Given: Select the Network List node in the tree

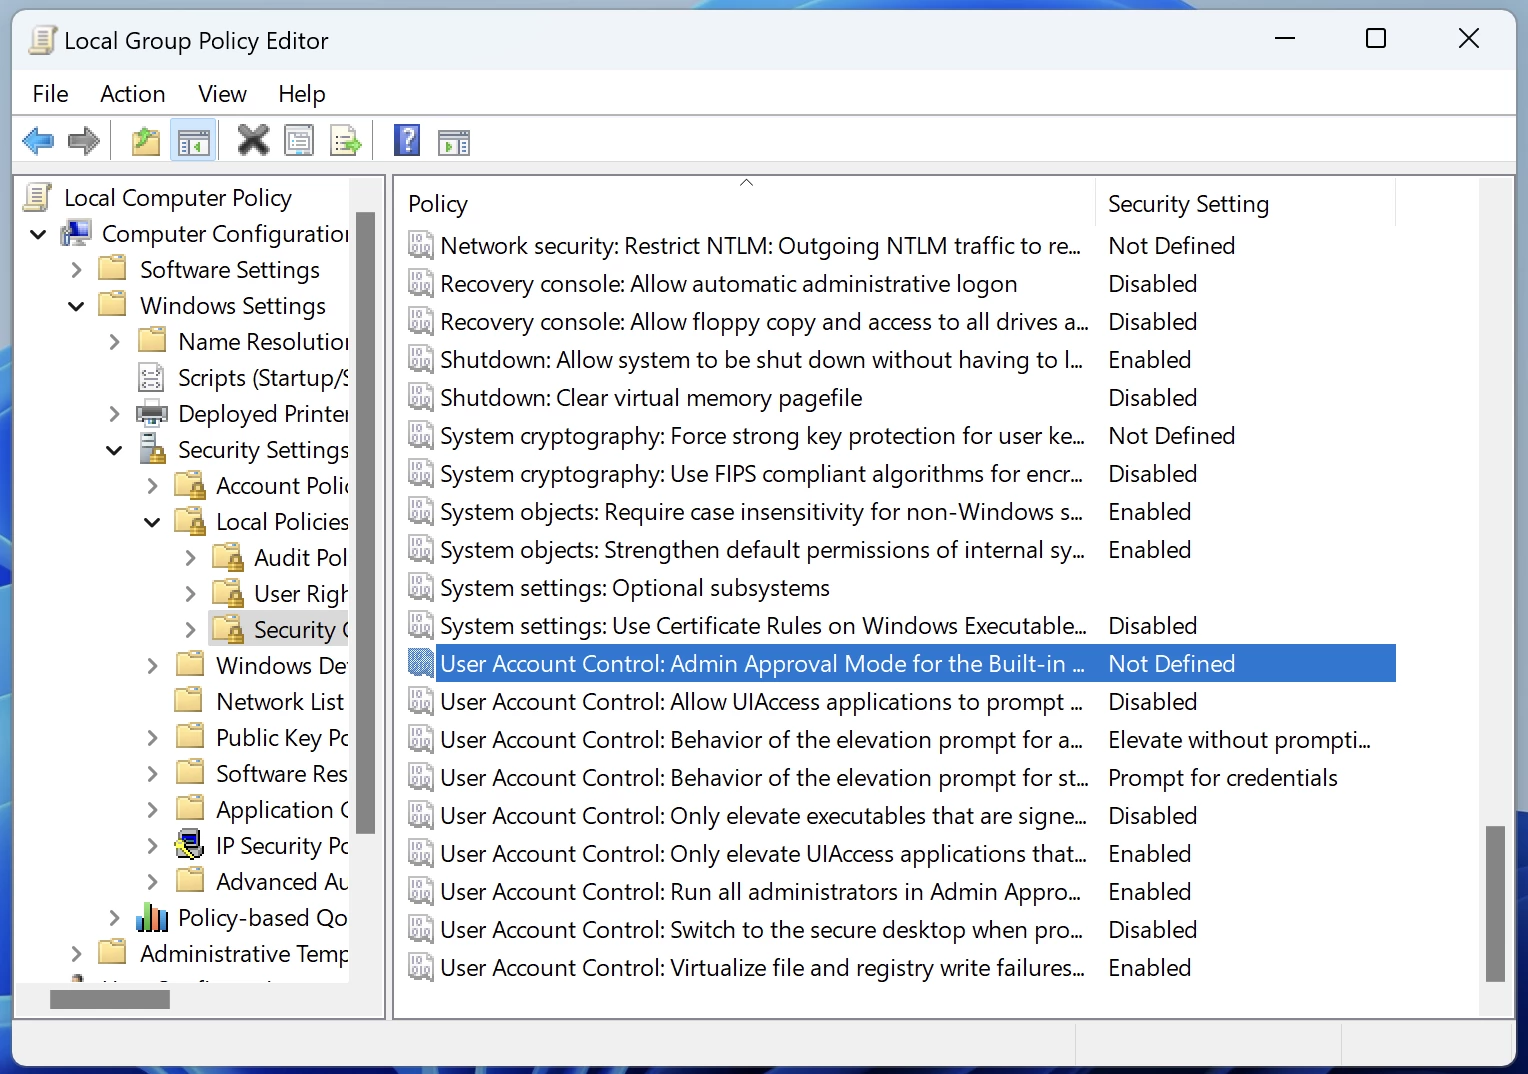Looking at the screenshot, I should tap(280, 700).
